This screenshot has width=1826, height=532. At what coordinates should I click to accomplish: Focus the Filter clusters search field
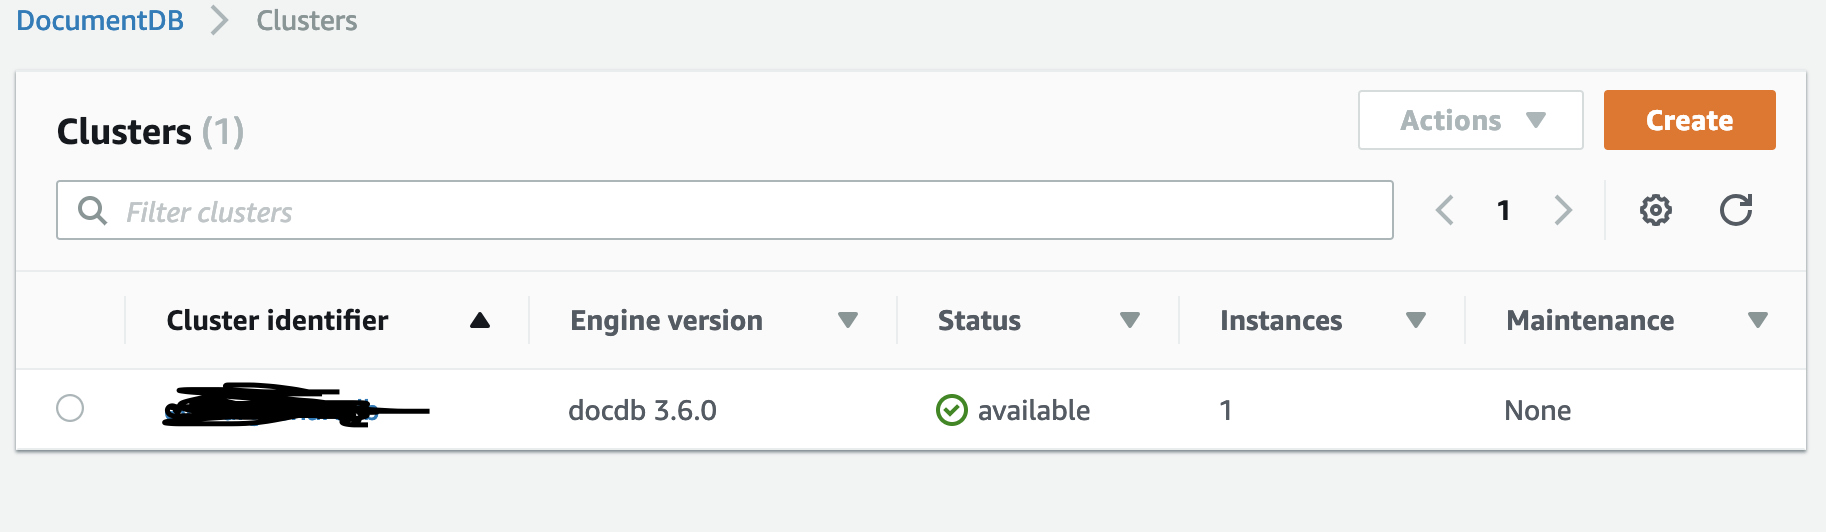(724, 210)
